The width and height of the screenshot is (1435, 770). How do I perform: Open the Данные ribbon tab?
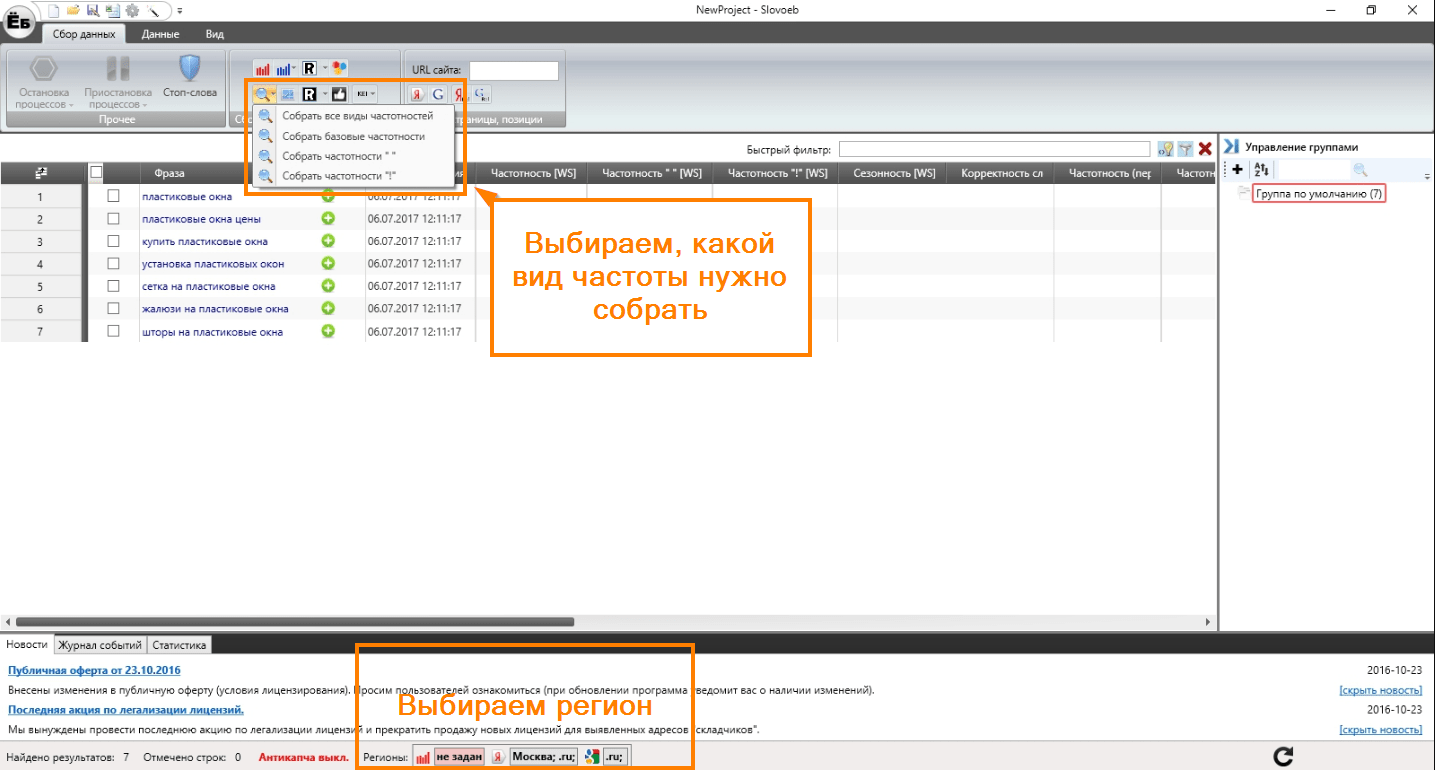tap(160, 33)
